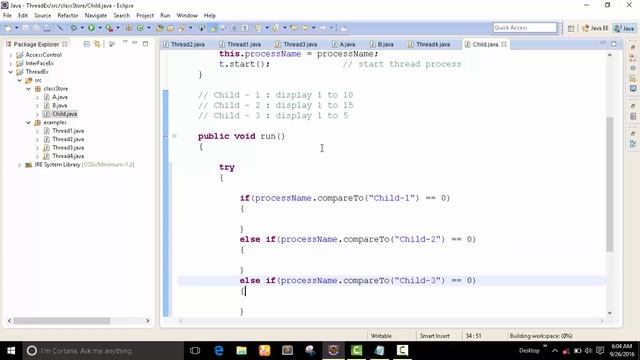Open Task View on the taskbar
Viewport: 640px width, 360px height.
coord(195,351)
